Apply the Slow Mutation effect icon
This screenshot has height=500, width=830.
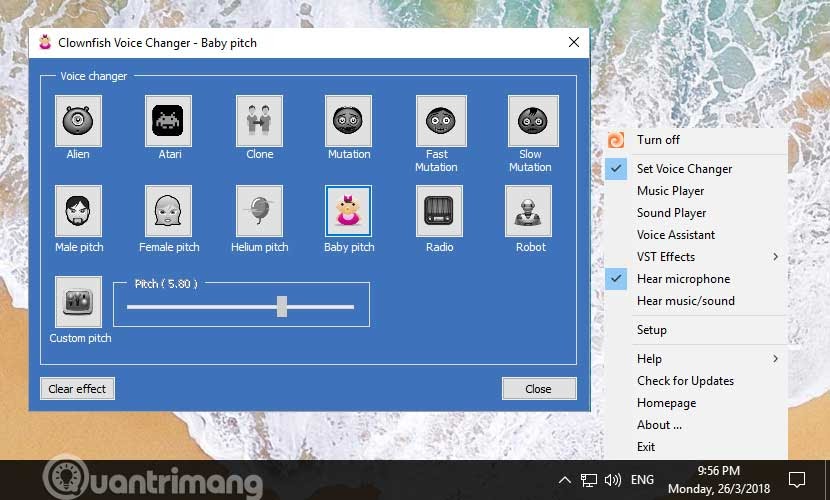coord(533,121)
